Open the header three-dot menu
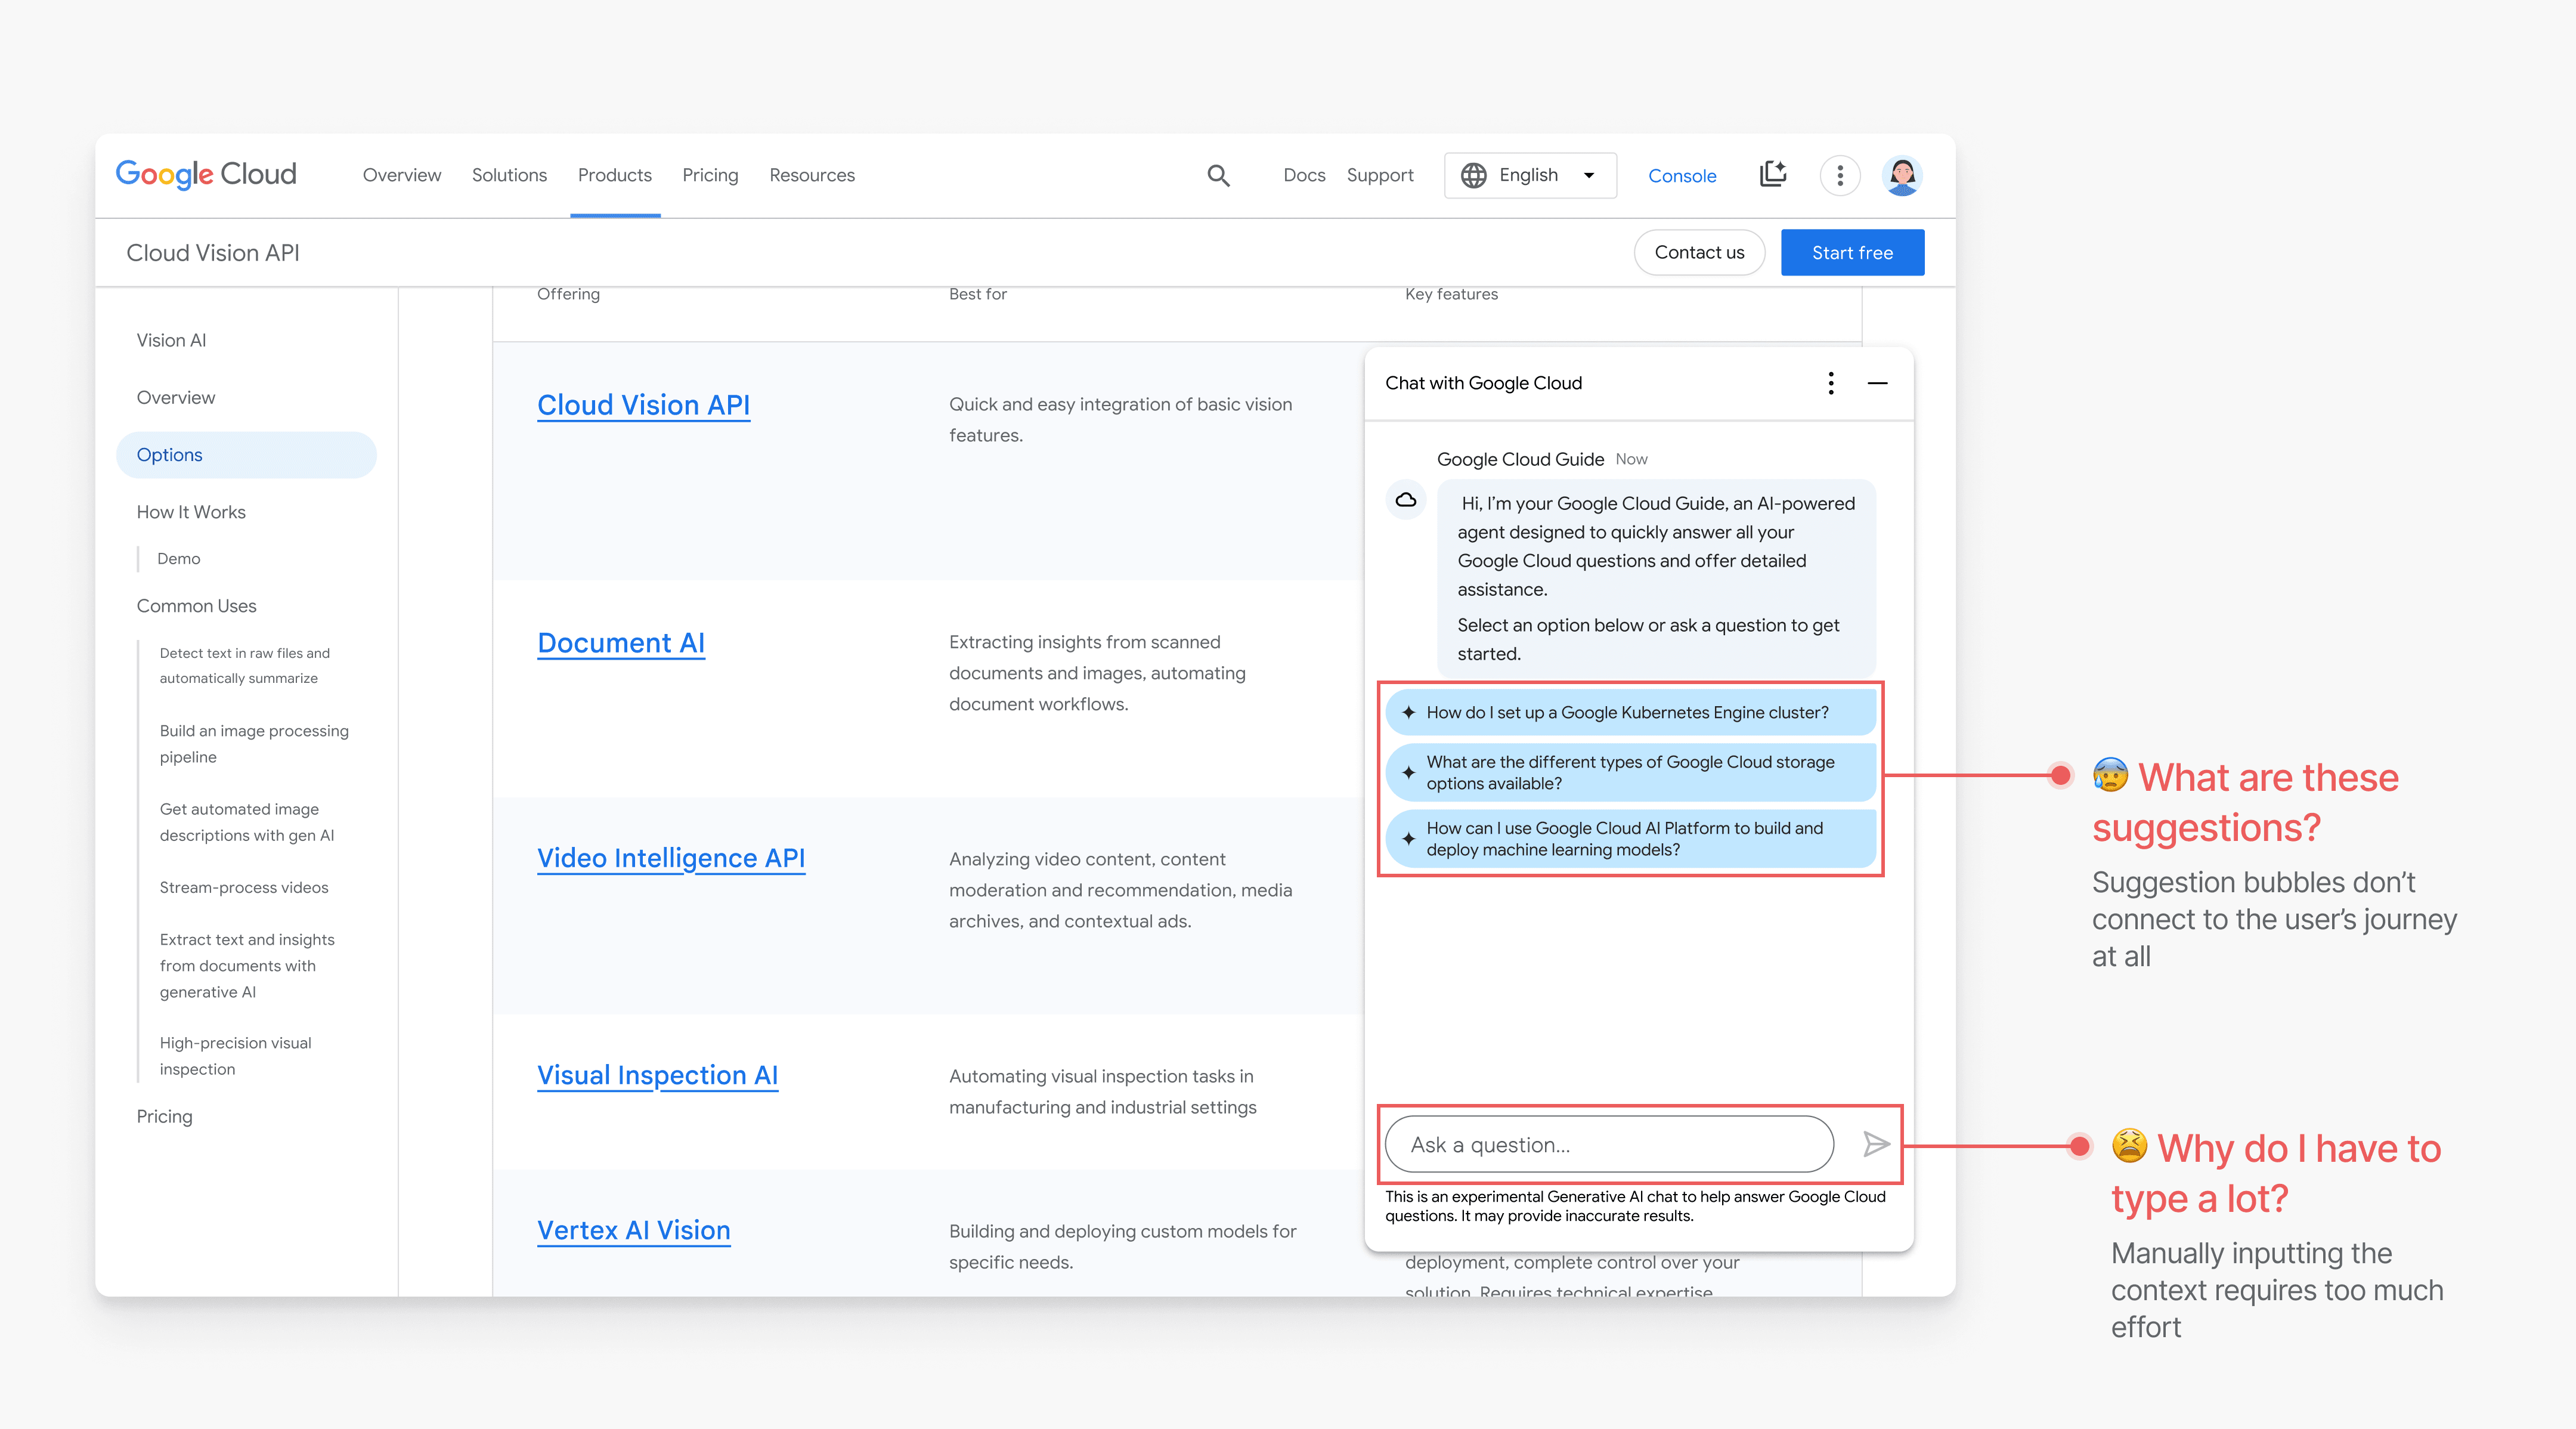Image resolution: width=2576 pixels, height=1429 pixels. coord(1839,176)
